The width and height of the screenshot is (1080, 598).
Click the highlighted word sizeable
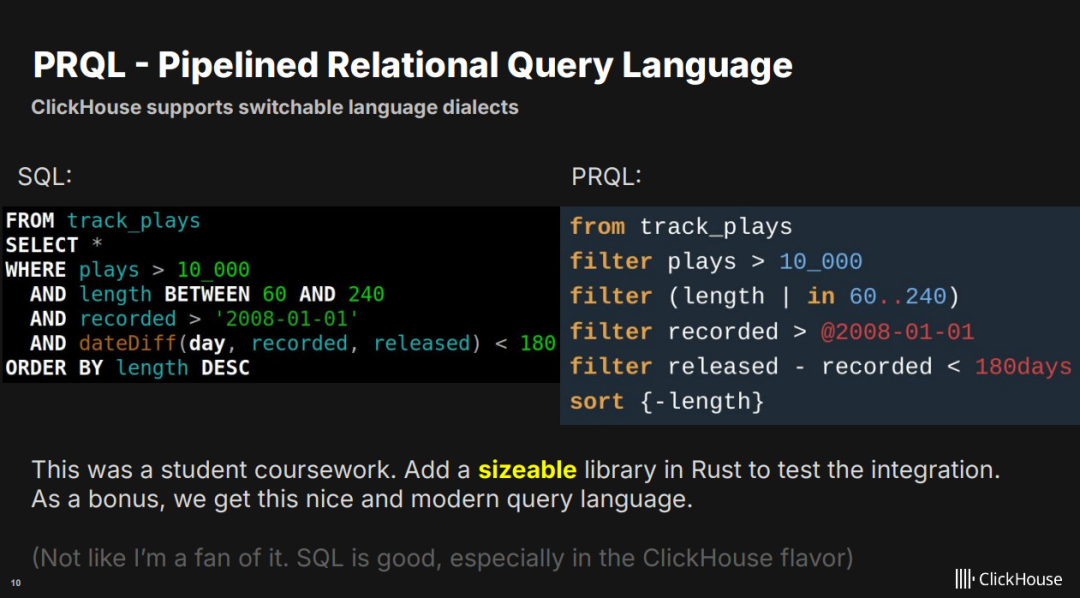pos(528,470)
